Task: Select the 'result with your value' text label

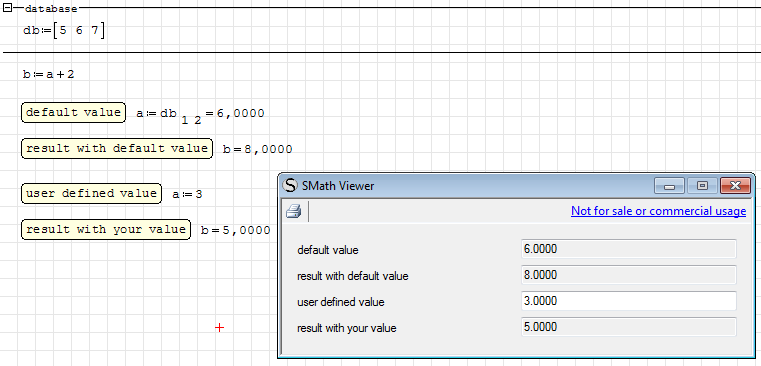Action: 106,229
